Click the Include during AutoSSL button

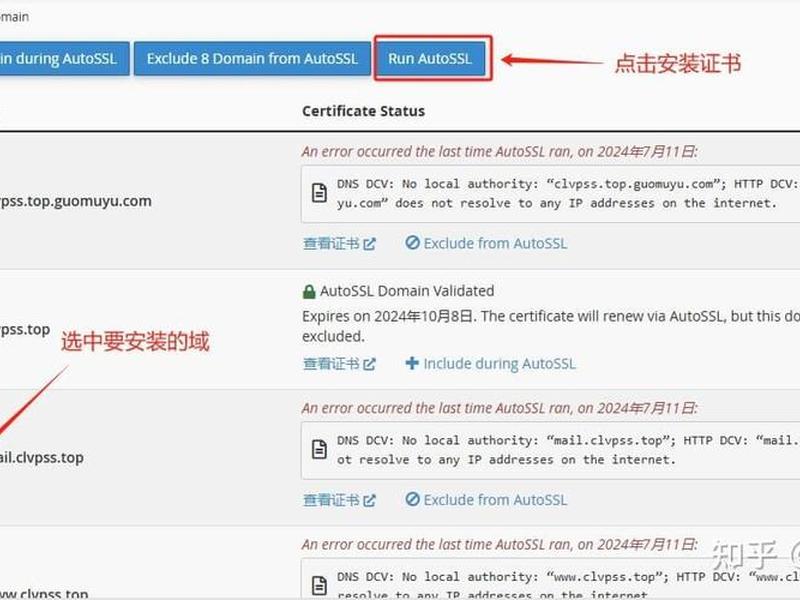(x=64, y=59)
